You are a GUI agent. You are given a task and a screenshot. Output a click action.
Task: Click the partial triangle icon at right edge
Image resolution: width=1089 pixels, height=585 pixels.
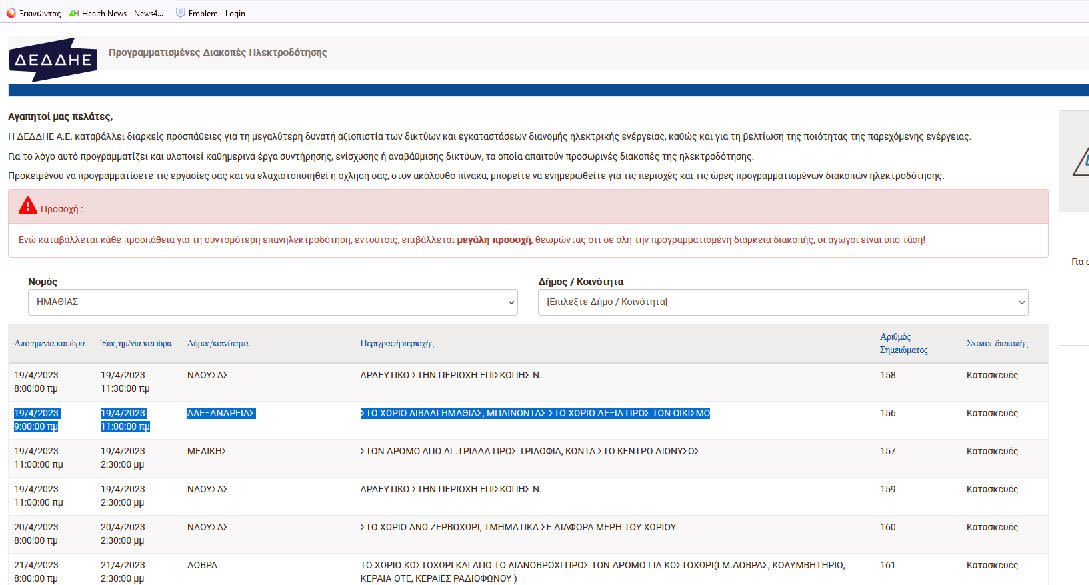tap(1080, 160)
